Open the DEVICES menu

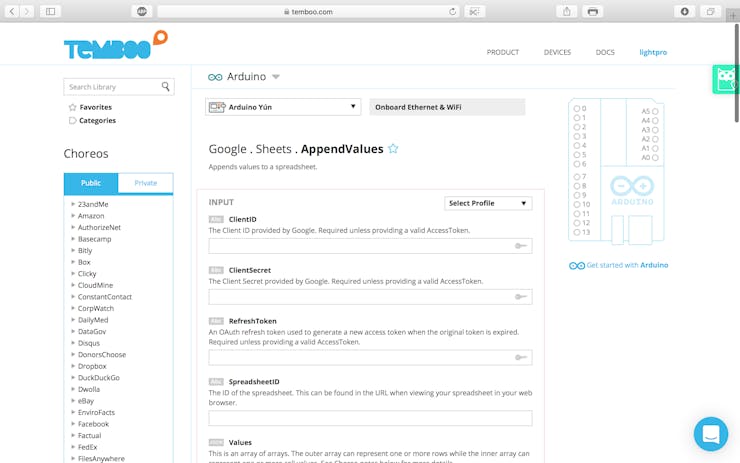point(557,52)
